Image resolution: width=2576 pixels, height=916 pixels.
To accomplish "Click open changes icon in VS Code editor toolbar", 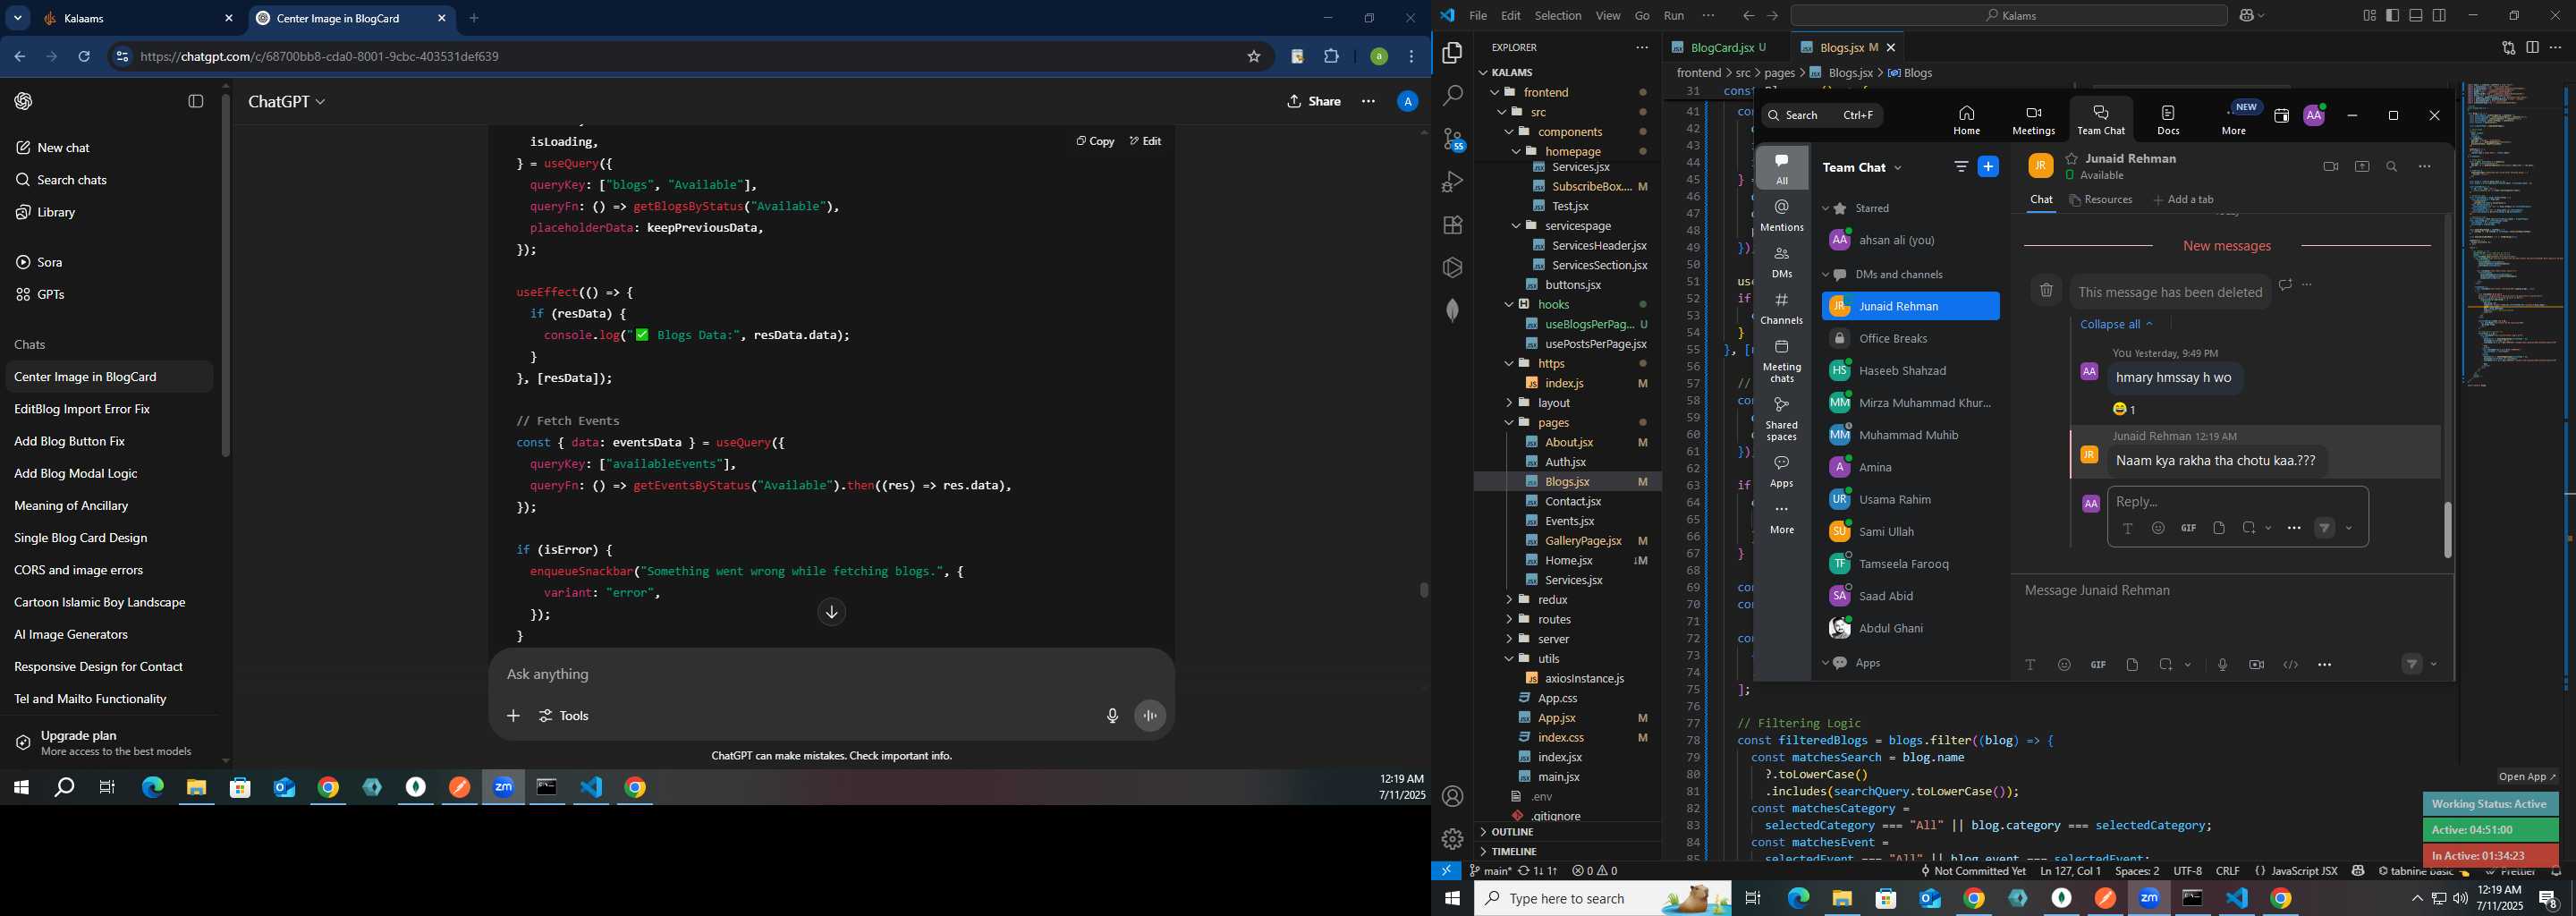I will click(x=2508, y=47).
